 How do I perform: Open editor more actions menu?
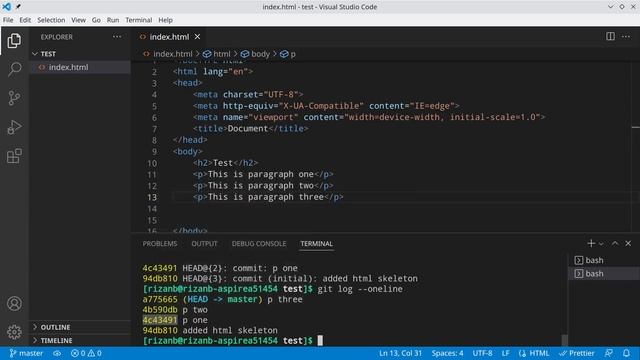pos(626,36)
